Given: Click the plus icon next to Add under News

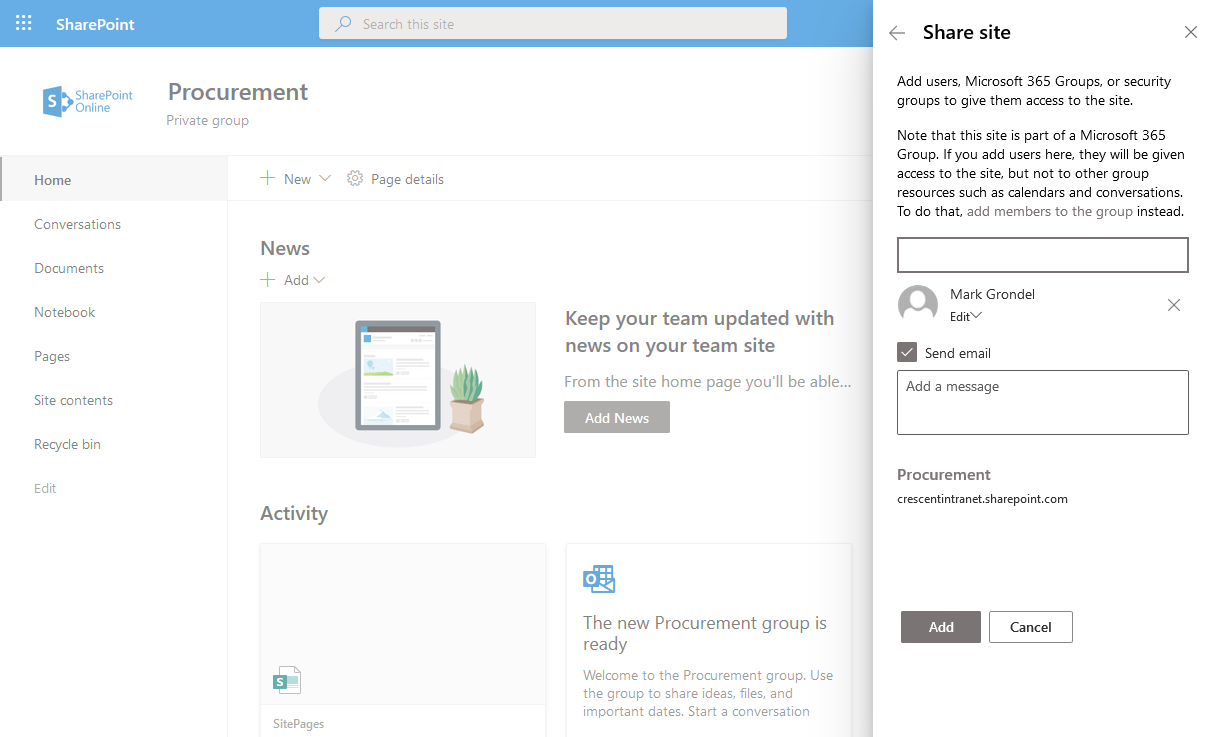Looking at the screenshot, I should [268, 279].
